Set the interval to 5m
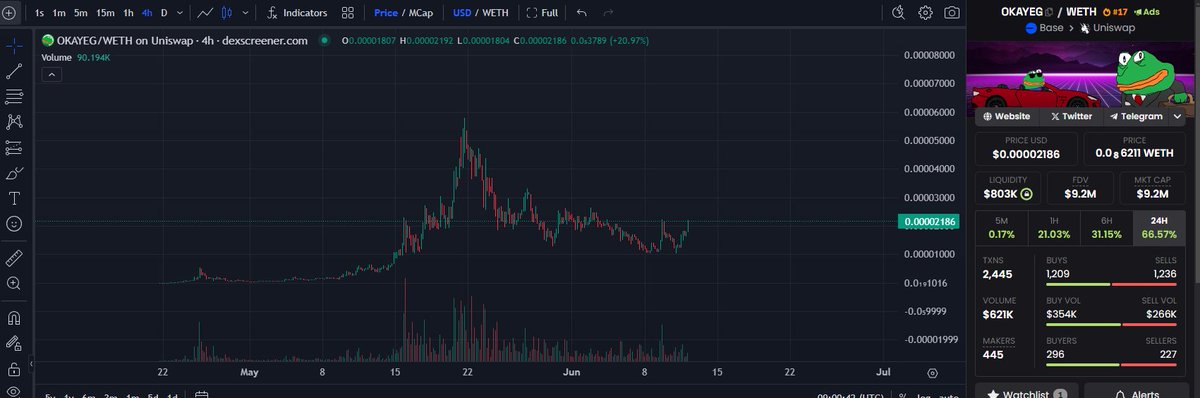 click(x=81, y=13)
